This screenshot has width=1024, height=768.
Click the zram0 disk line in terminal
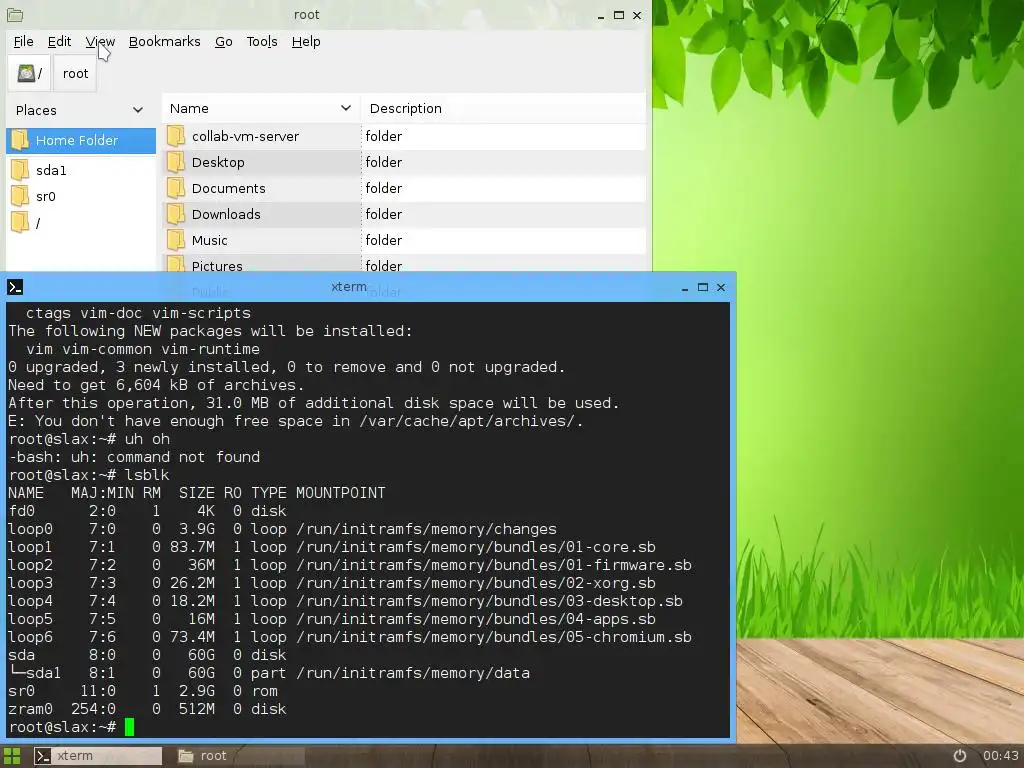(x=147, y=709)
